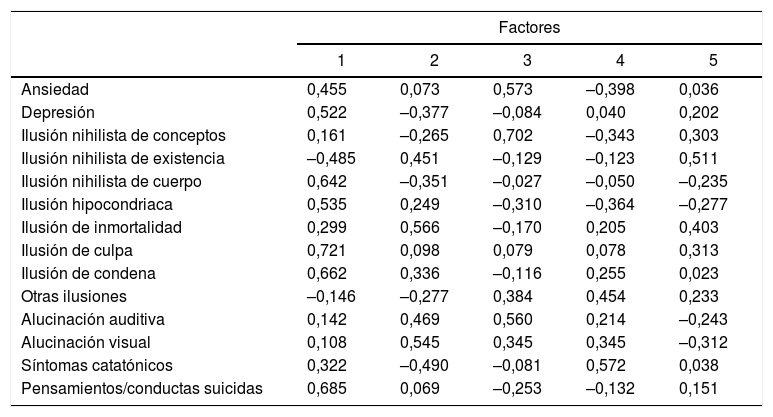
Task: Select the Ilusión de condena label
Action: 88,273
